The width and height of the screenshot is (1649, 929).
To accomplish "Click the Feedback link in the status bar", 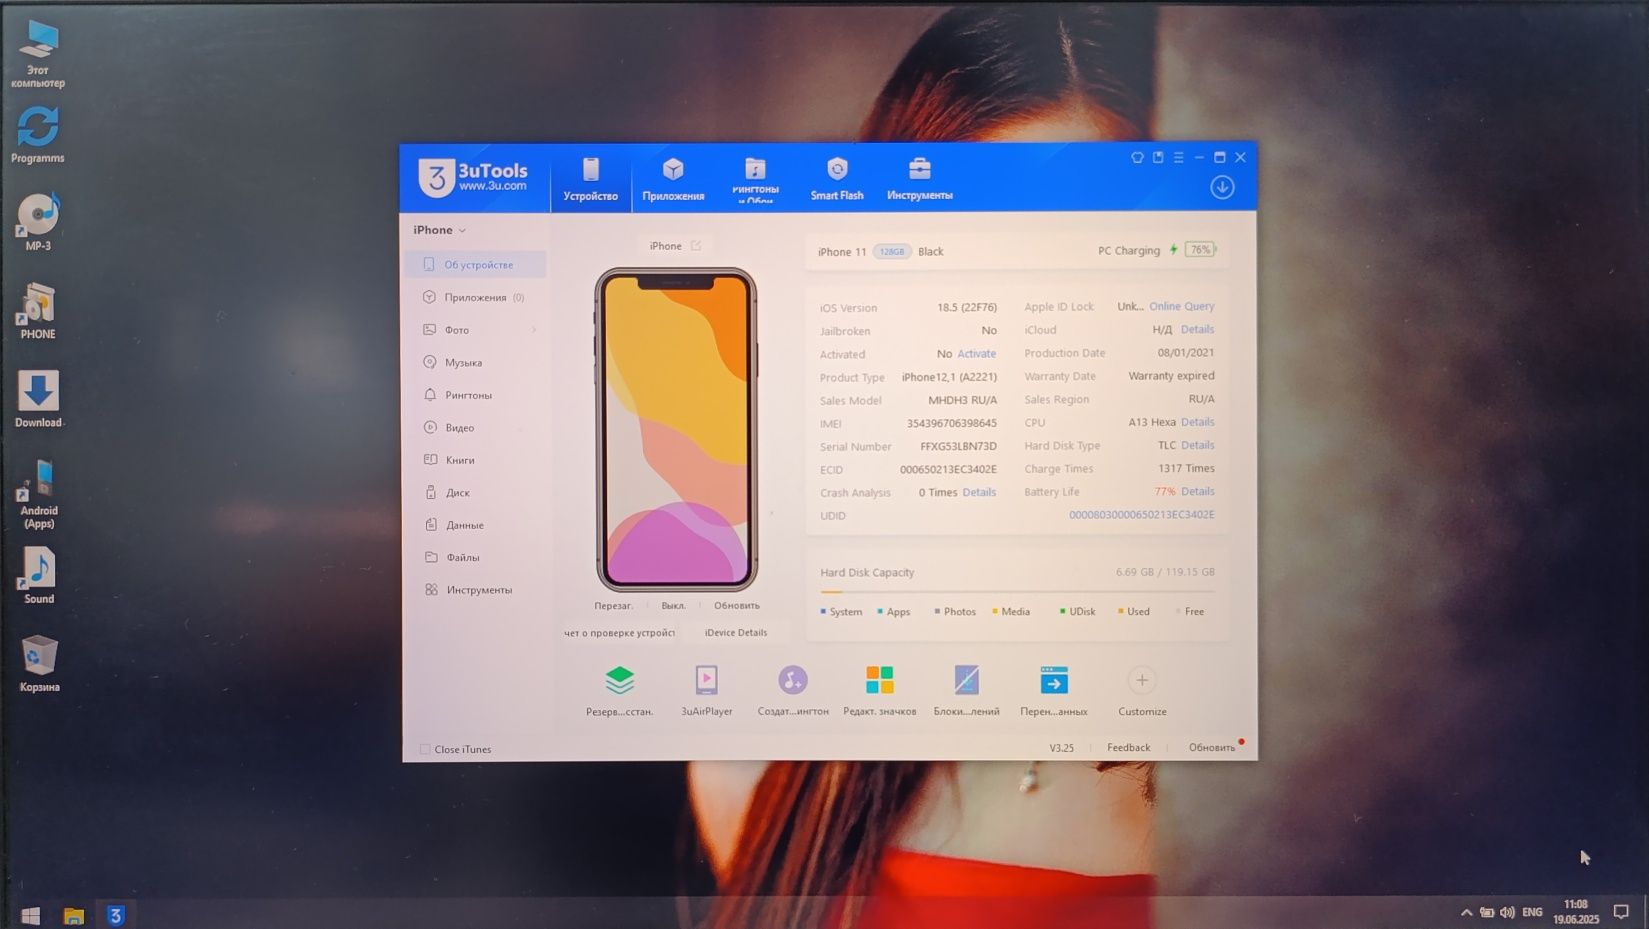I will [1128, 748].
